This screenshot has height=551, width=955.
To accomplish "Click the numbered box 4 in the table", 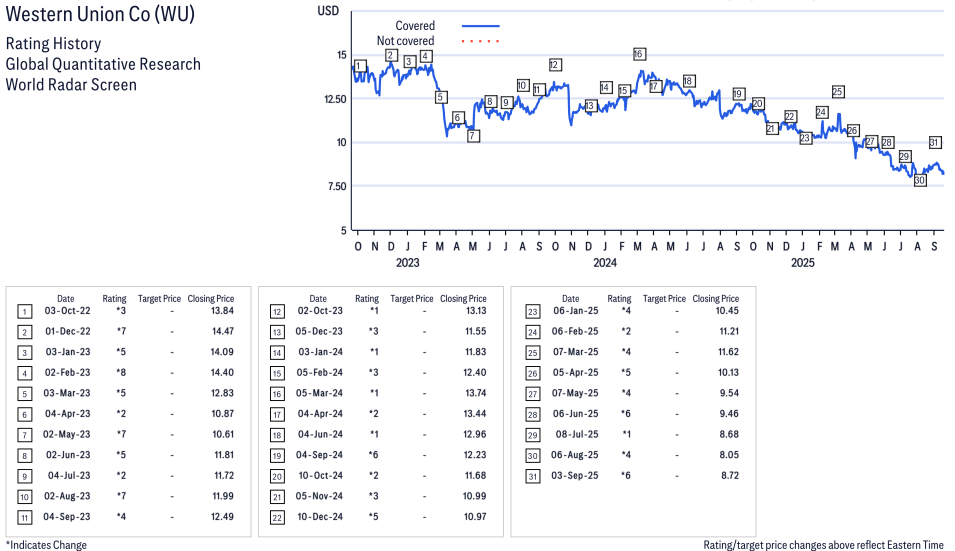I will 24,374.
